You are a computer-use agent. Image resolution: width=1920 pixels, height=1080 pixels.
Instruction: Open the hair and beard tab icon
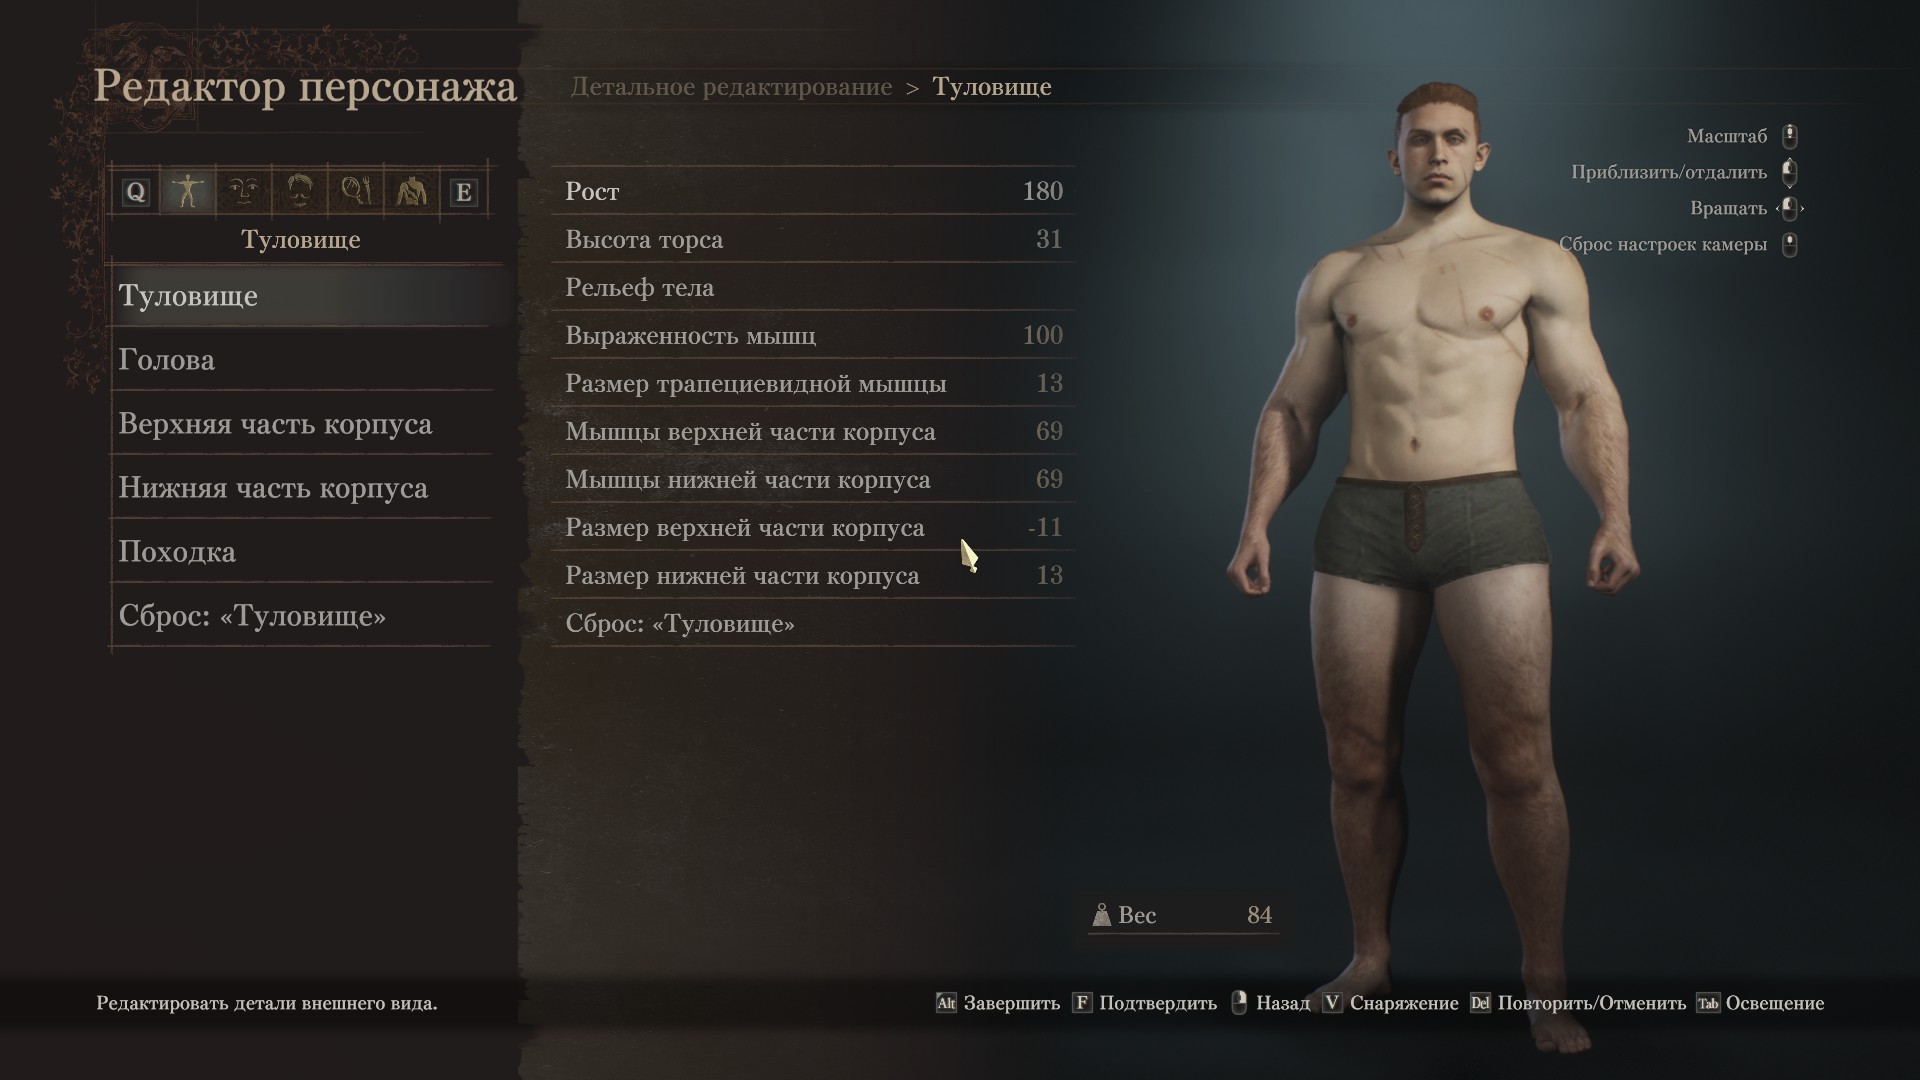click(x=300, y=192)
